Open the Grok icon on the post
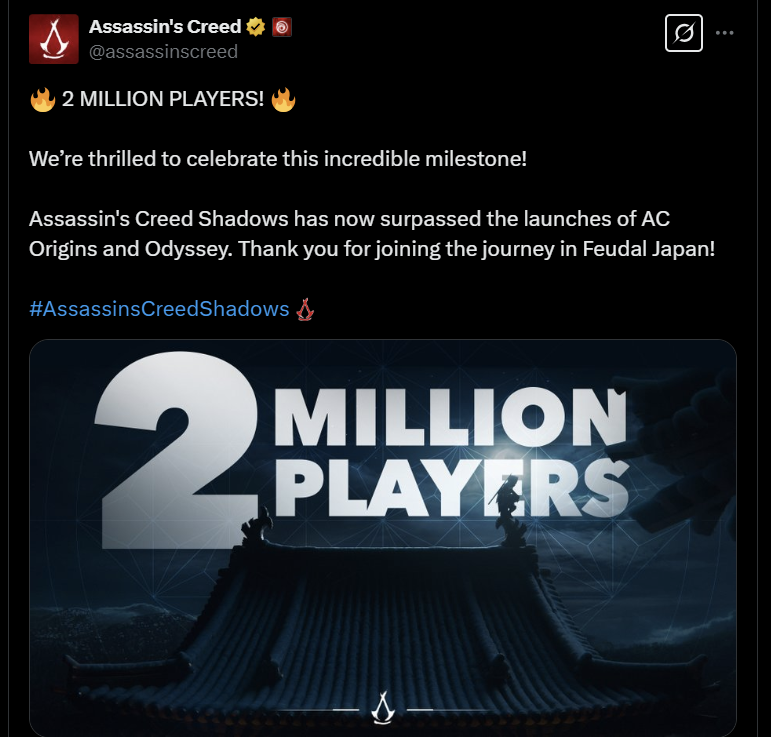The height and width of the screenshot is (737, 771). 683,33
